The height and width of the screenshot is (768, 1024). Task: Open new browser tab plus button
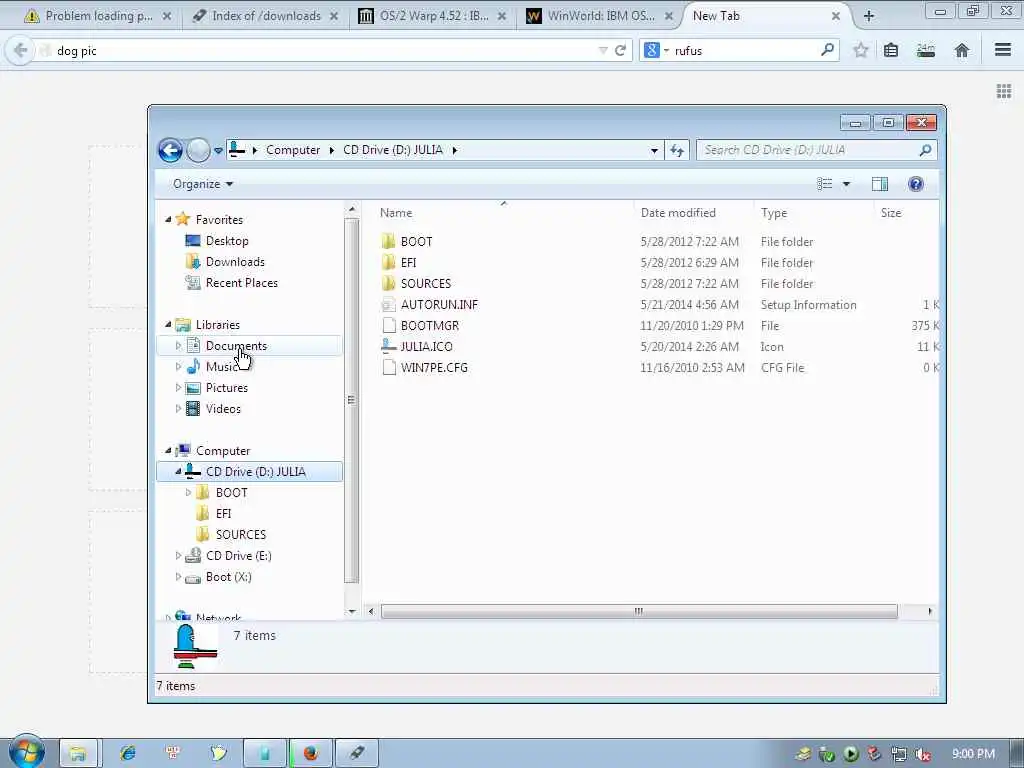869,16
